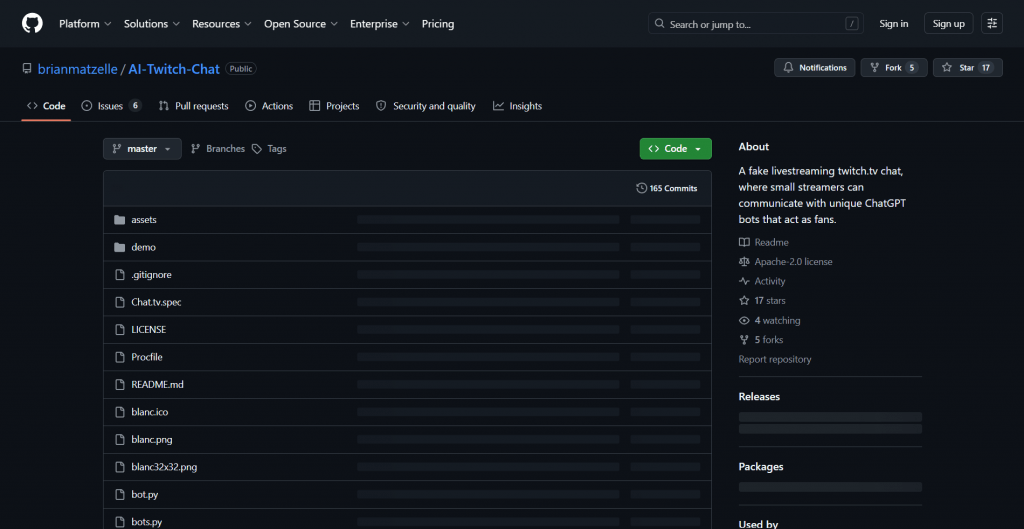View the Tags list

(x=269, y=149)
